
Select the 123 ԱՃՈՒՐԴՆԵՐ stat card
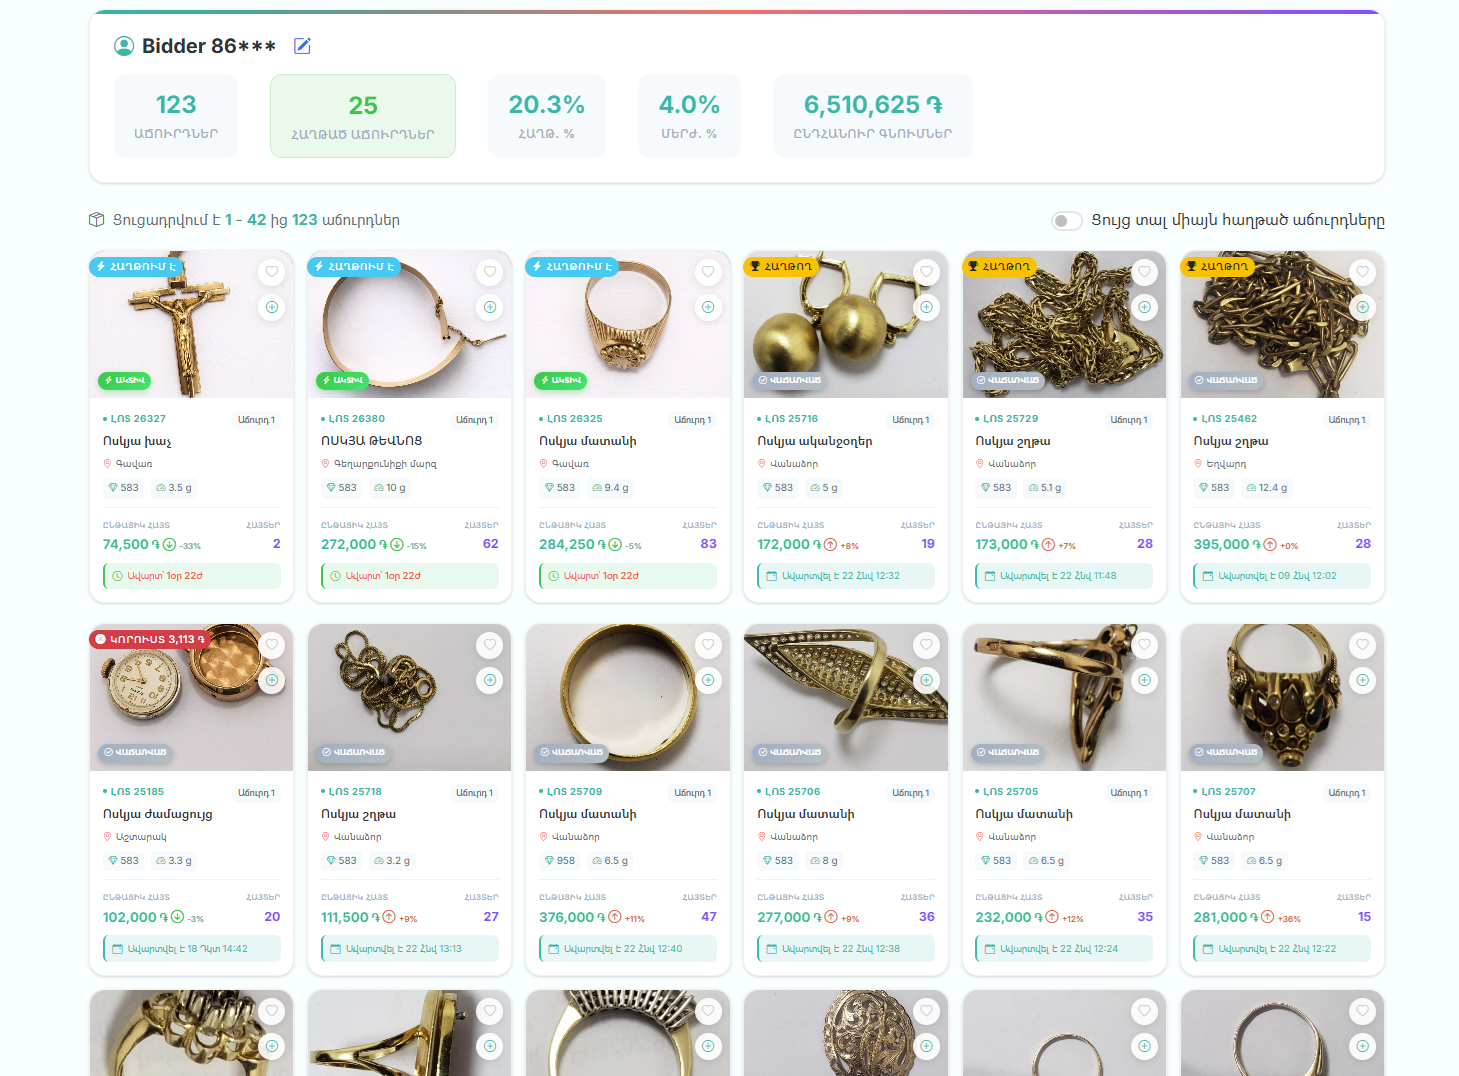click(176, 116)
